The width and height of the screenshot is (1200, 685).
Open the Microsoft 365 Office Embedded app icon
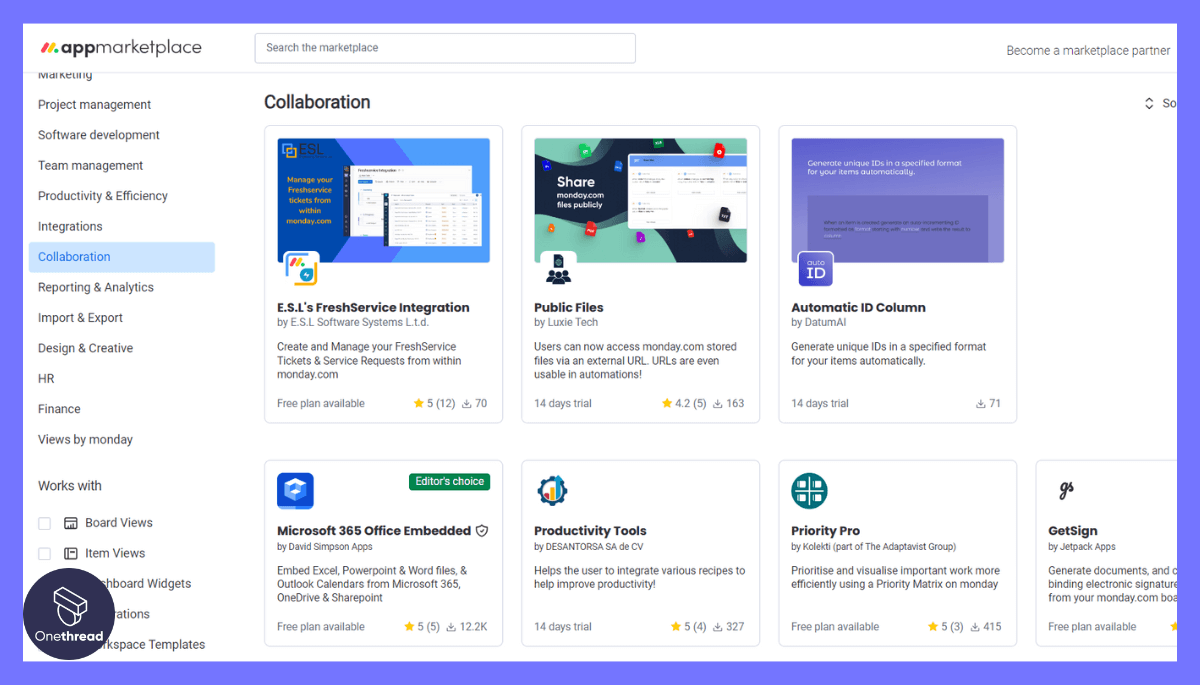pos(295,491)
